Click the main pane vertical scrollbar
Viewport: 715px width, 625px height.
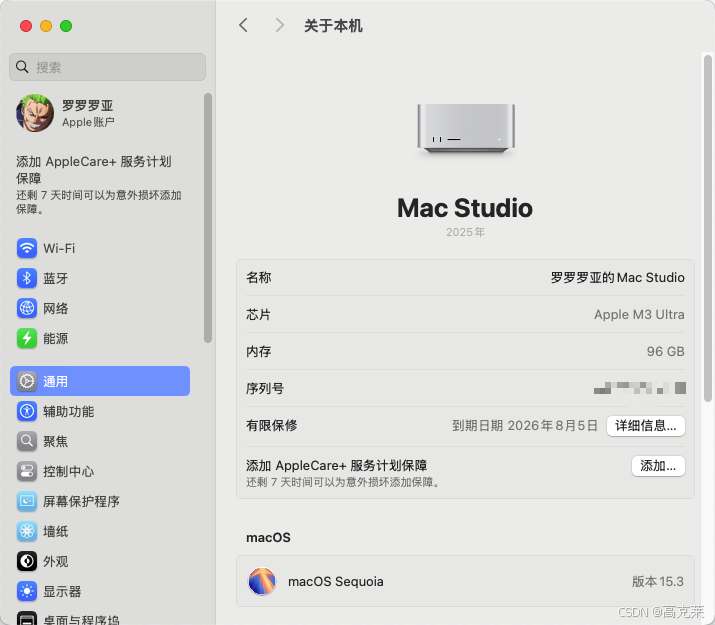point(708,228)
